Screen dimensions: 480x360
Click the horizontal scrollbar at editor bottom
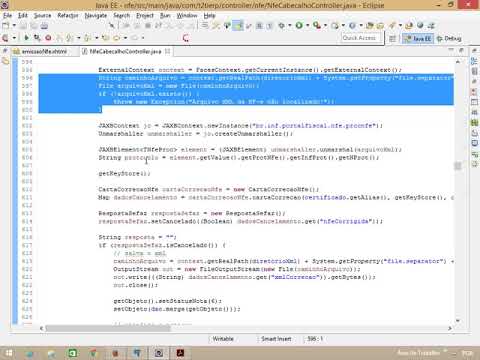tap(108, 328)
